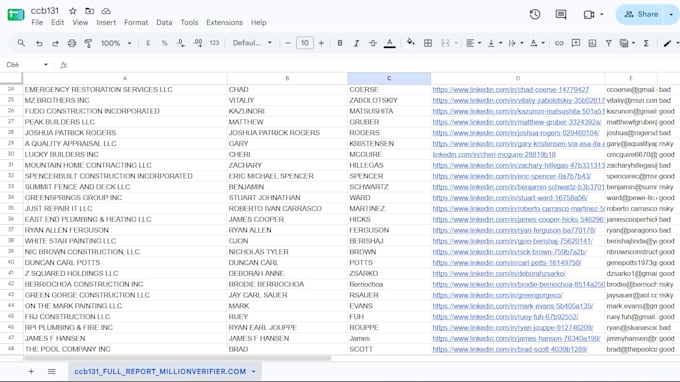The height and width of the screenshot is (382, 680).
Task: Open the Insert menu
Action: [106, 23]
